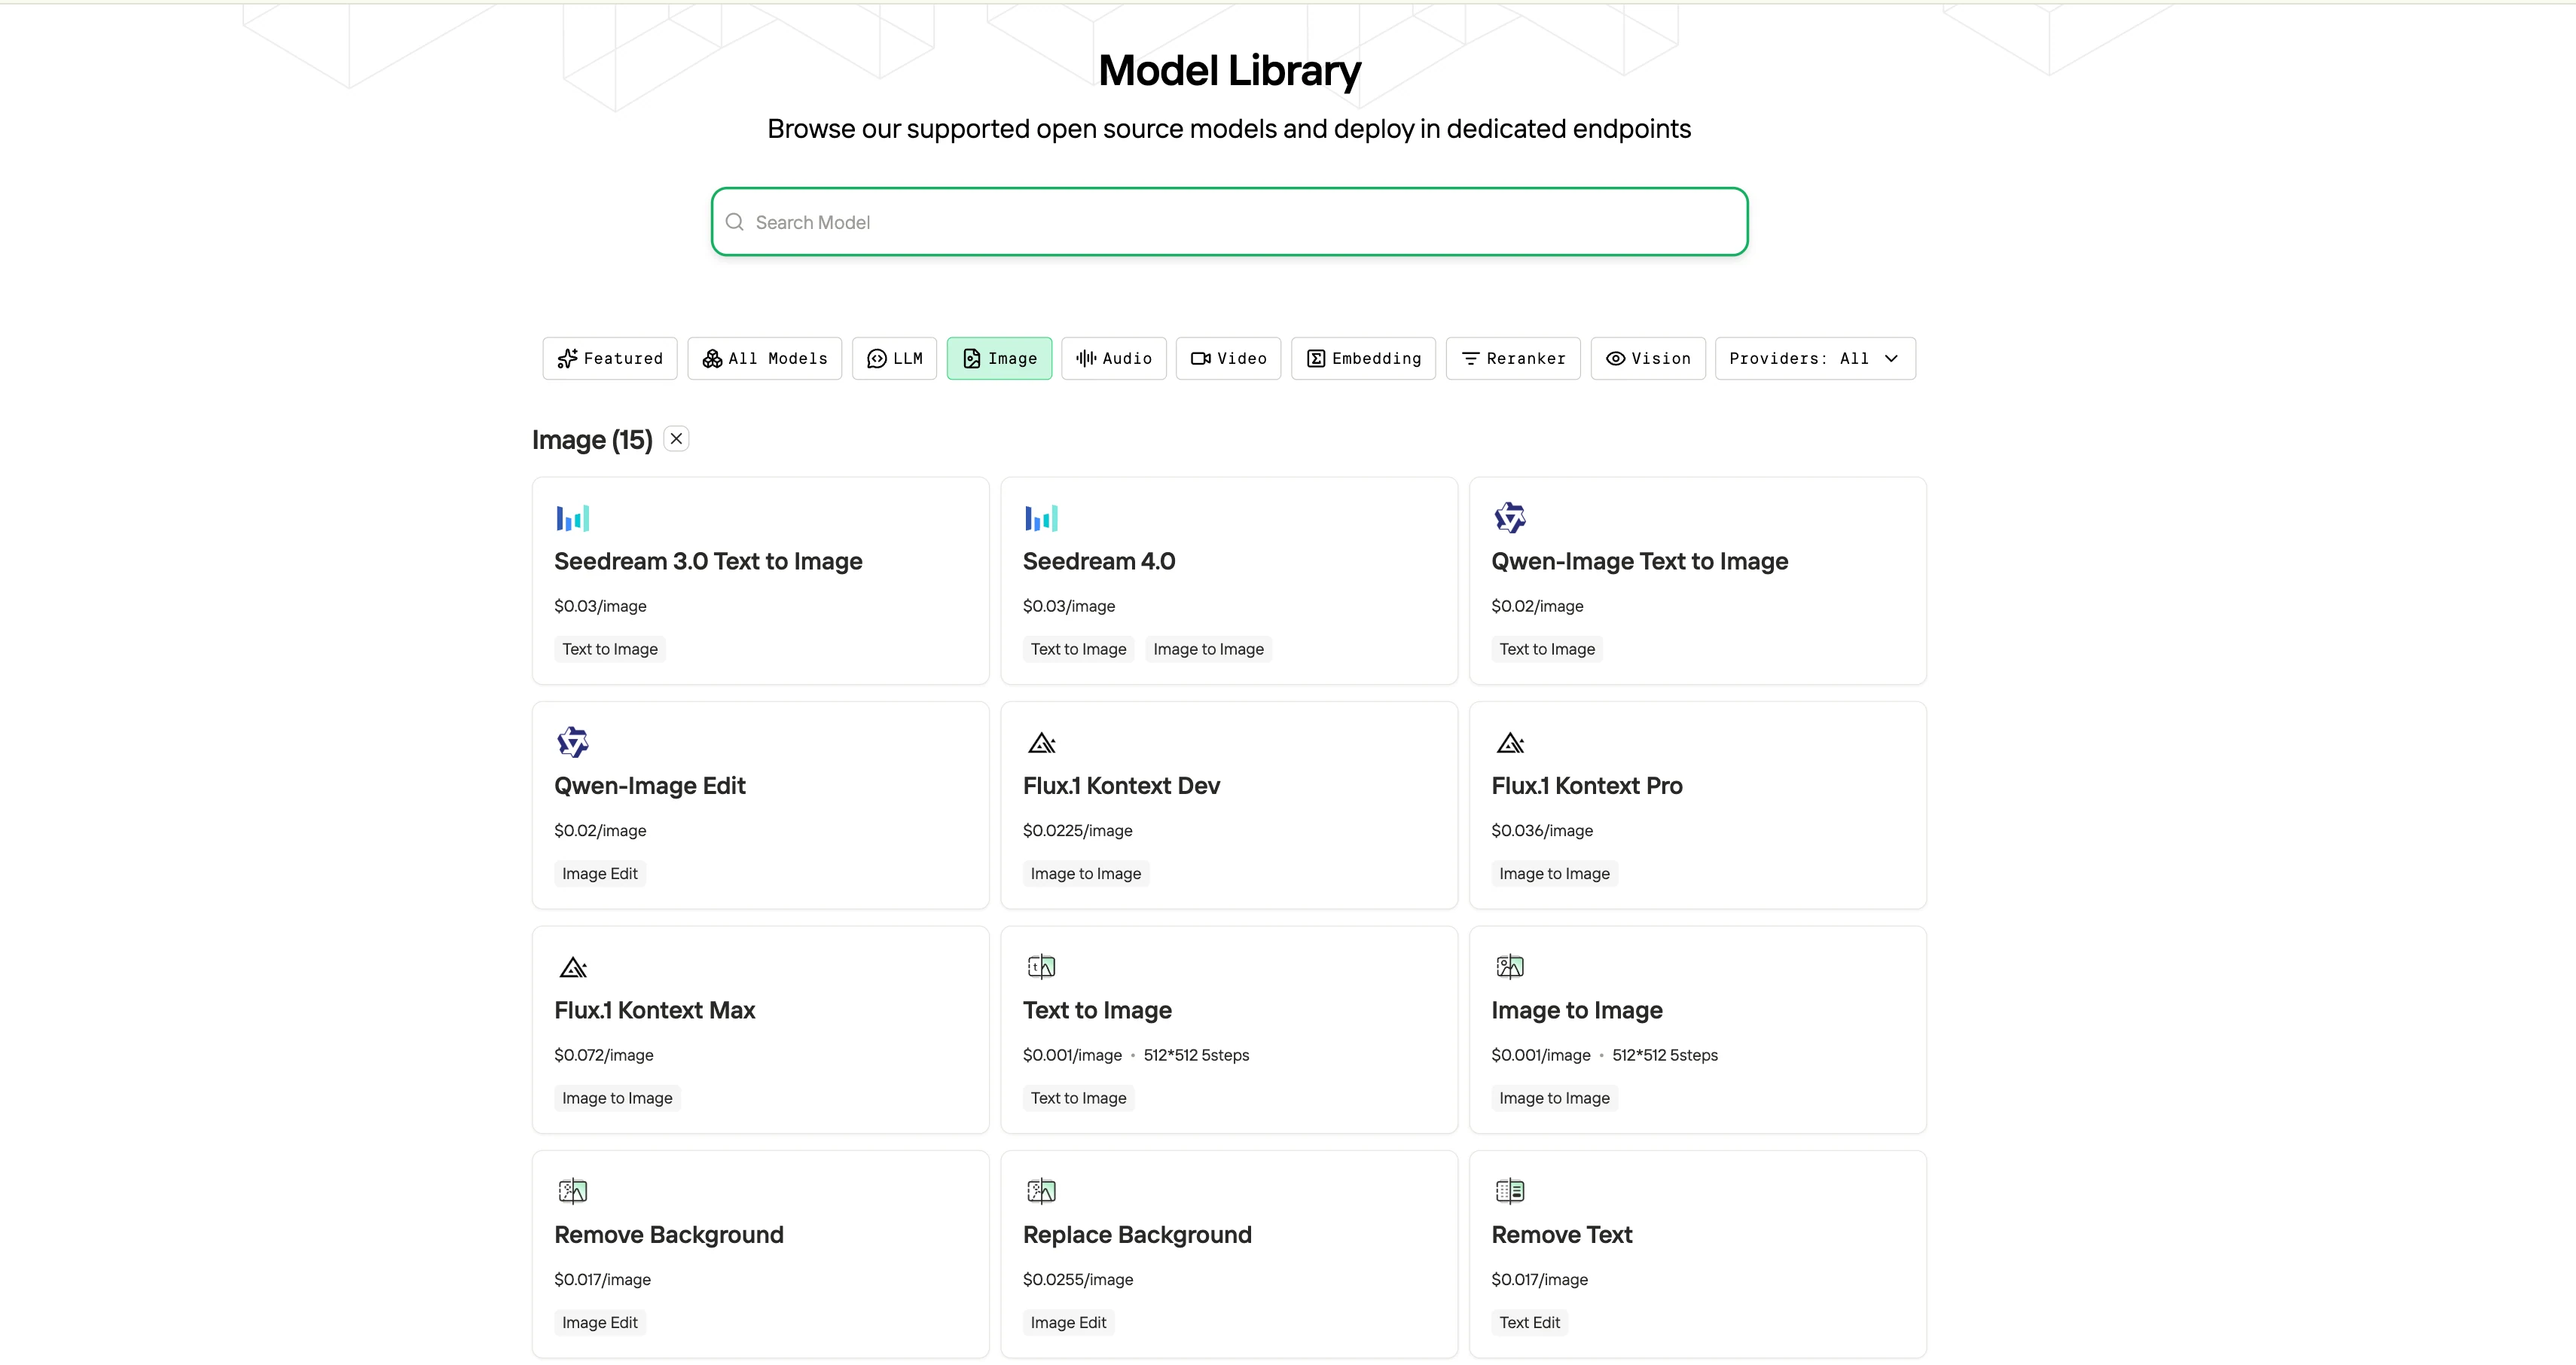Open the Seedream 4.0 model title
Image resolution: width=2576 pixels, height=1365 pixels.
1099,562
